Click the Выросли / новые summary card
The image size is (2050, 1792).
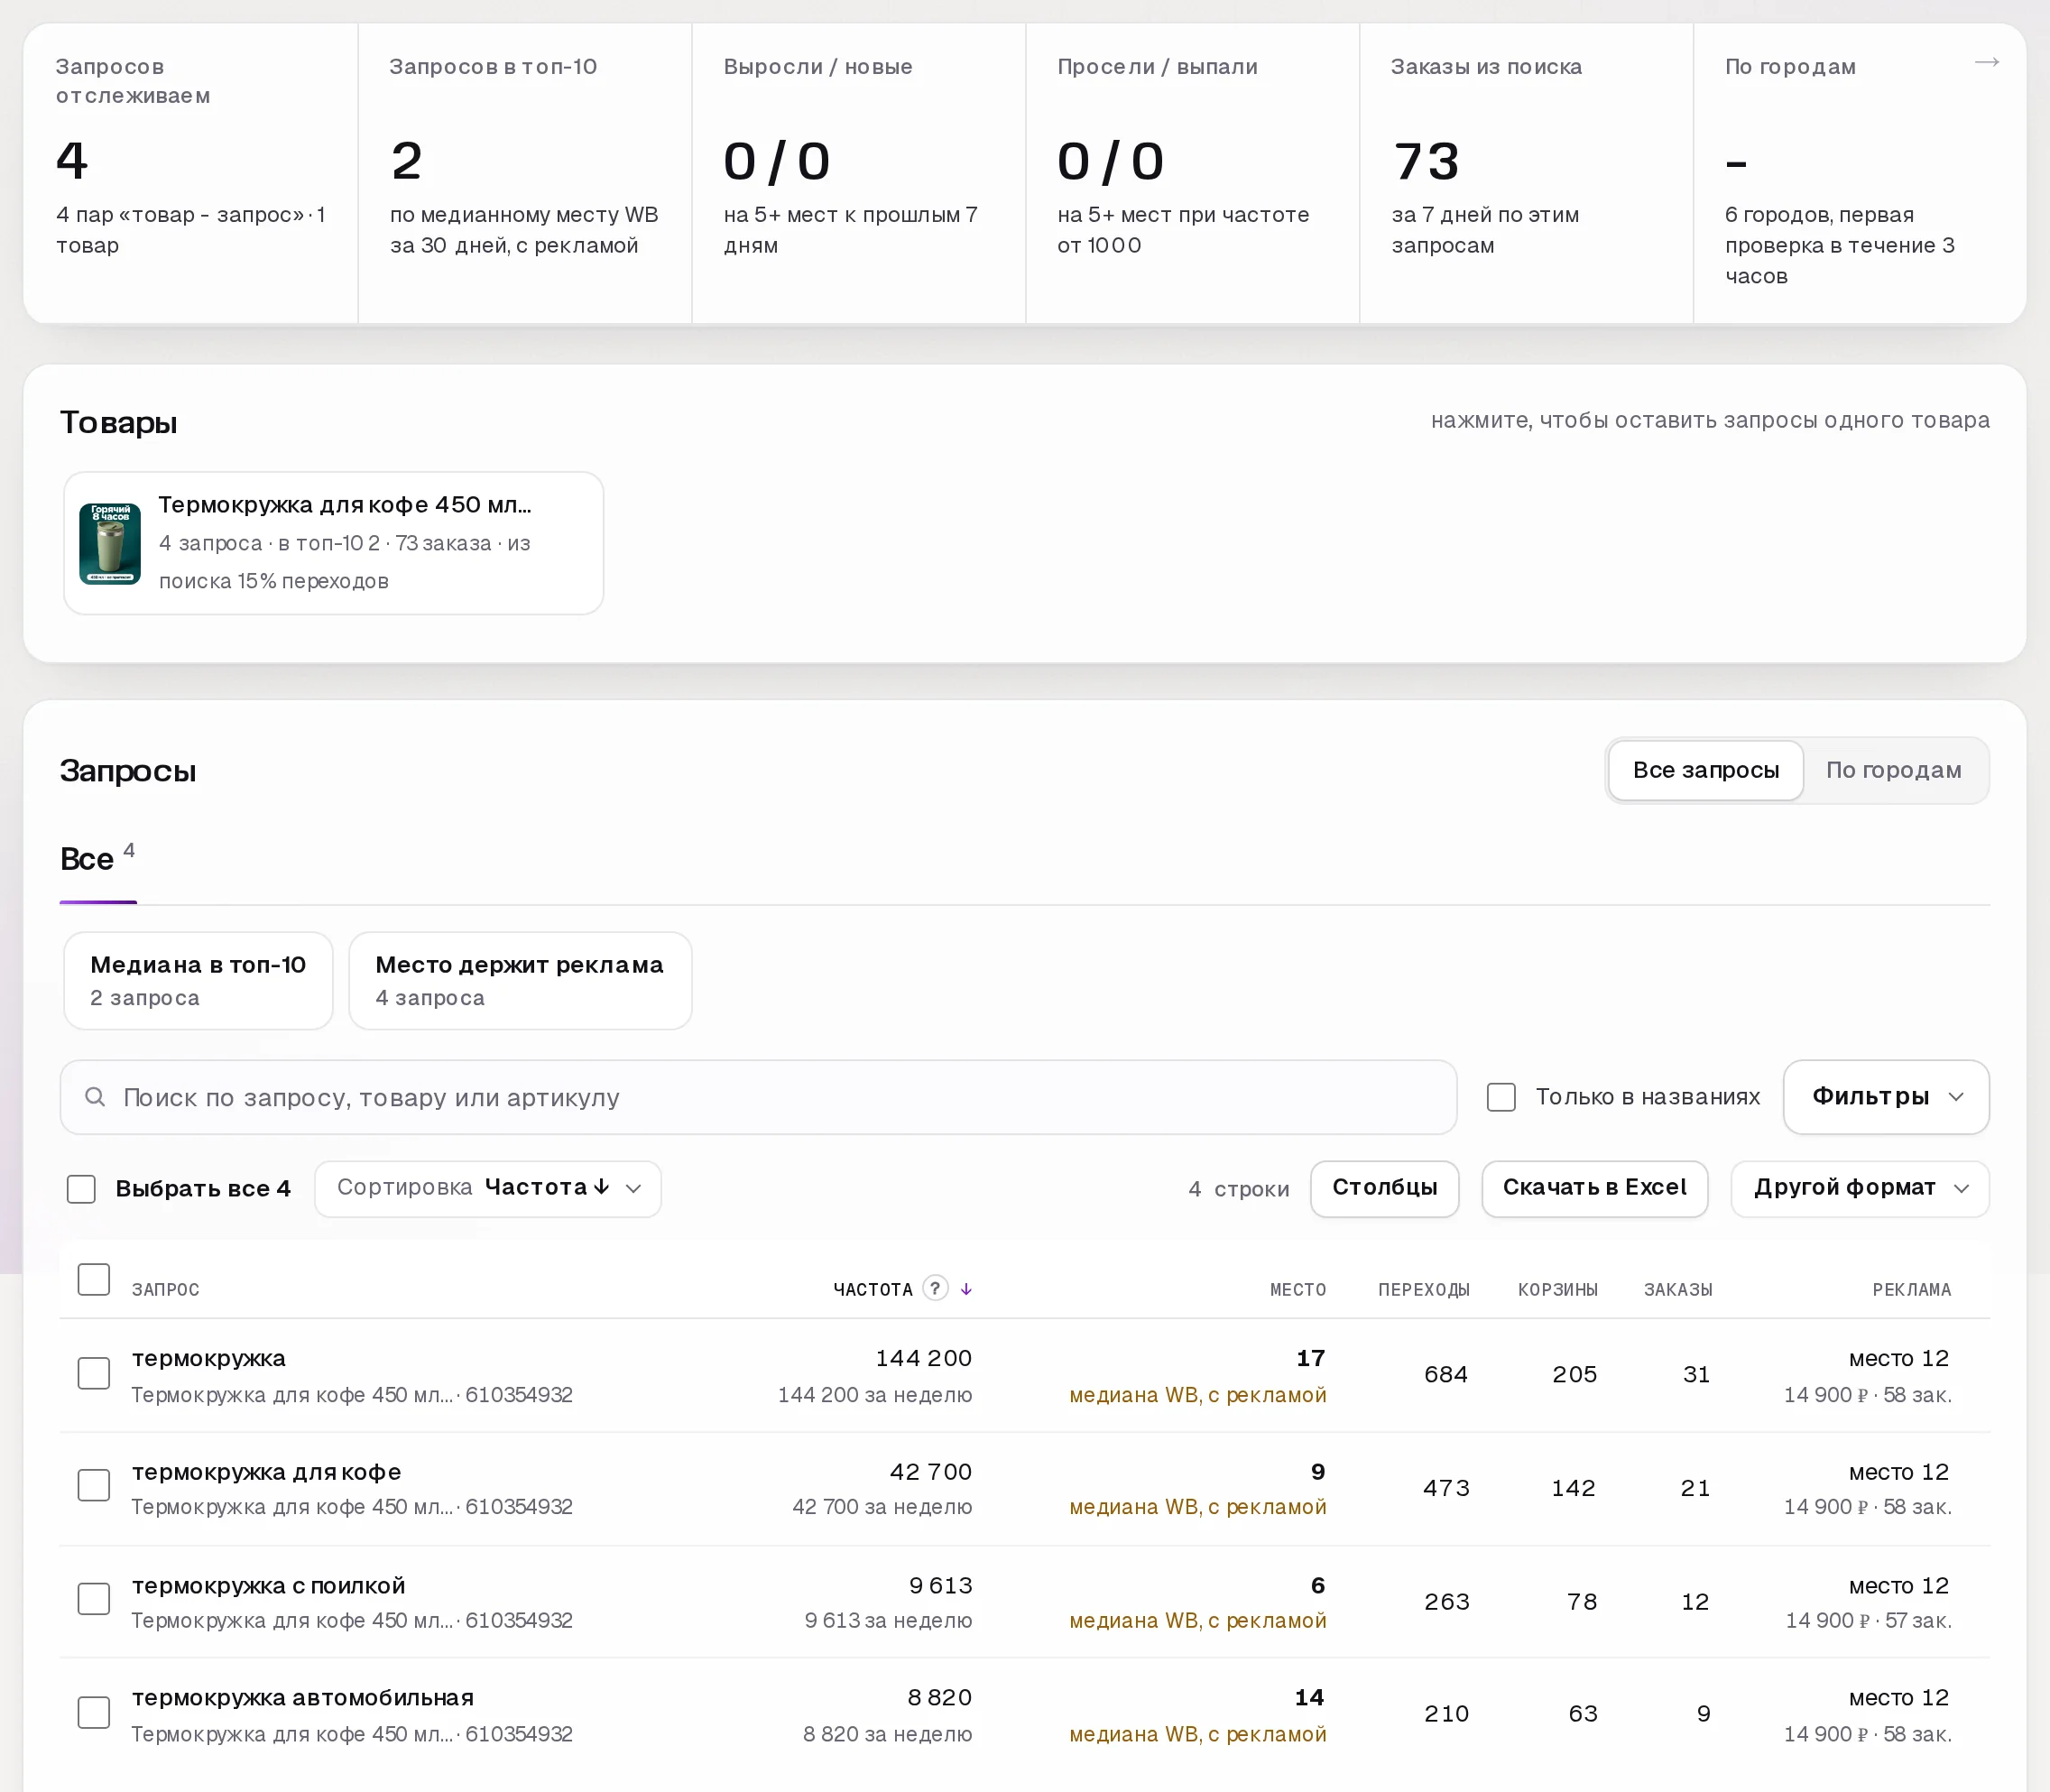[859, 173]
